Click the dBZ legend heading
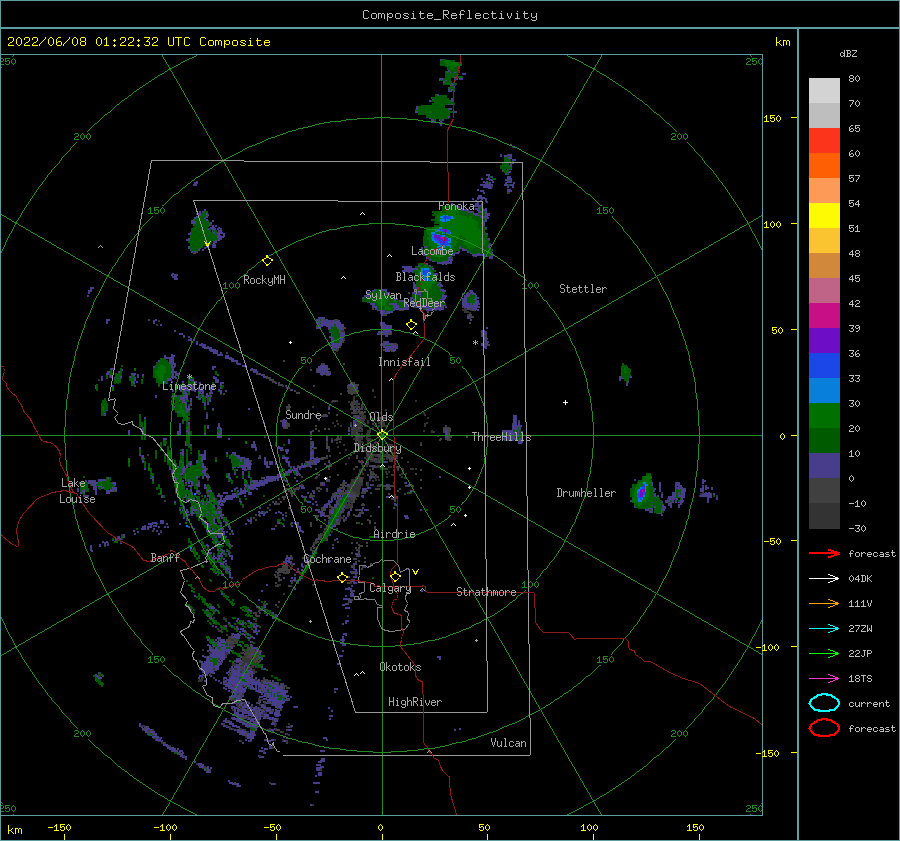Screen dimensions: 900x841 tap(848, 53)
